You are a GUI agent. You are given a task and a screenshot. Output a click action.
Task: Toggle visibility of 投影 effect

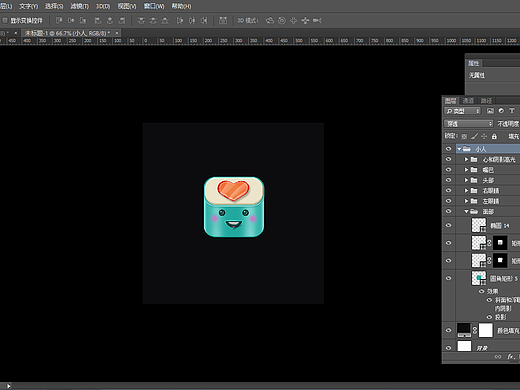(x=489, y=317)
